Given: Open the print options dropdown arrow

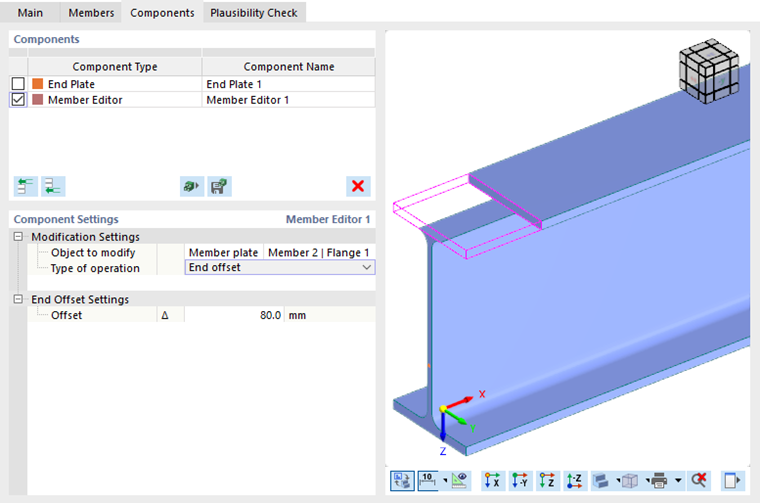Looking at the screenshot, I should click(678, 481).
